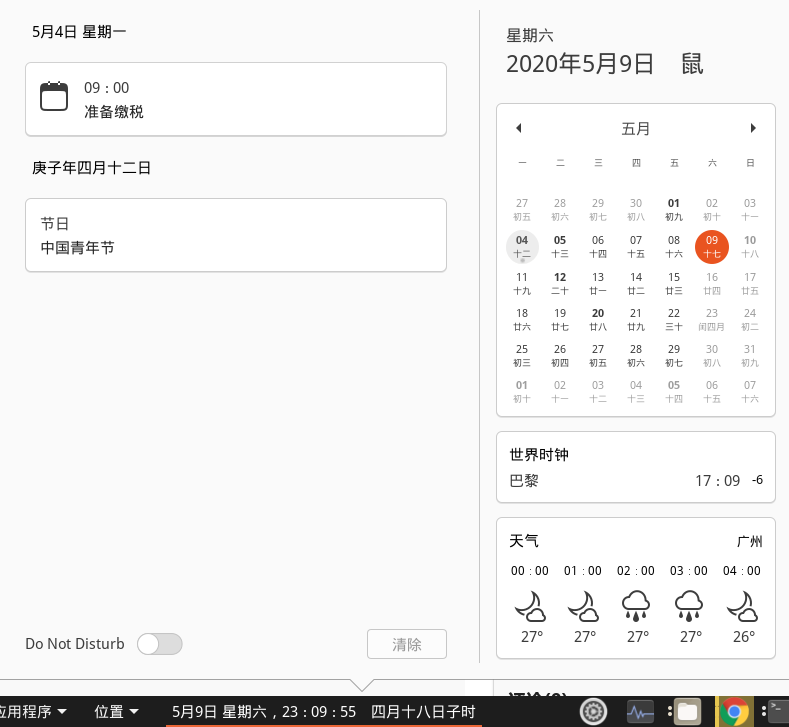Select May 01 初九 in calendar
This screenshot has height=727, width=789.
click(674, 209)
